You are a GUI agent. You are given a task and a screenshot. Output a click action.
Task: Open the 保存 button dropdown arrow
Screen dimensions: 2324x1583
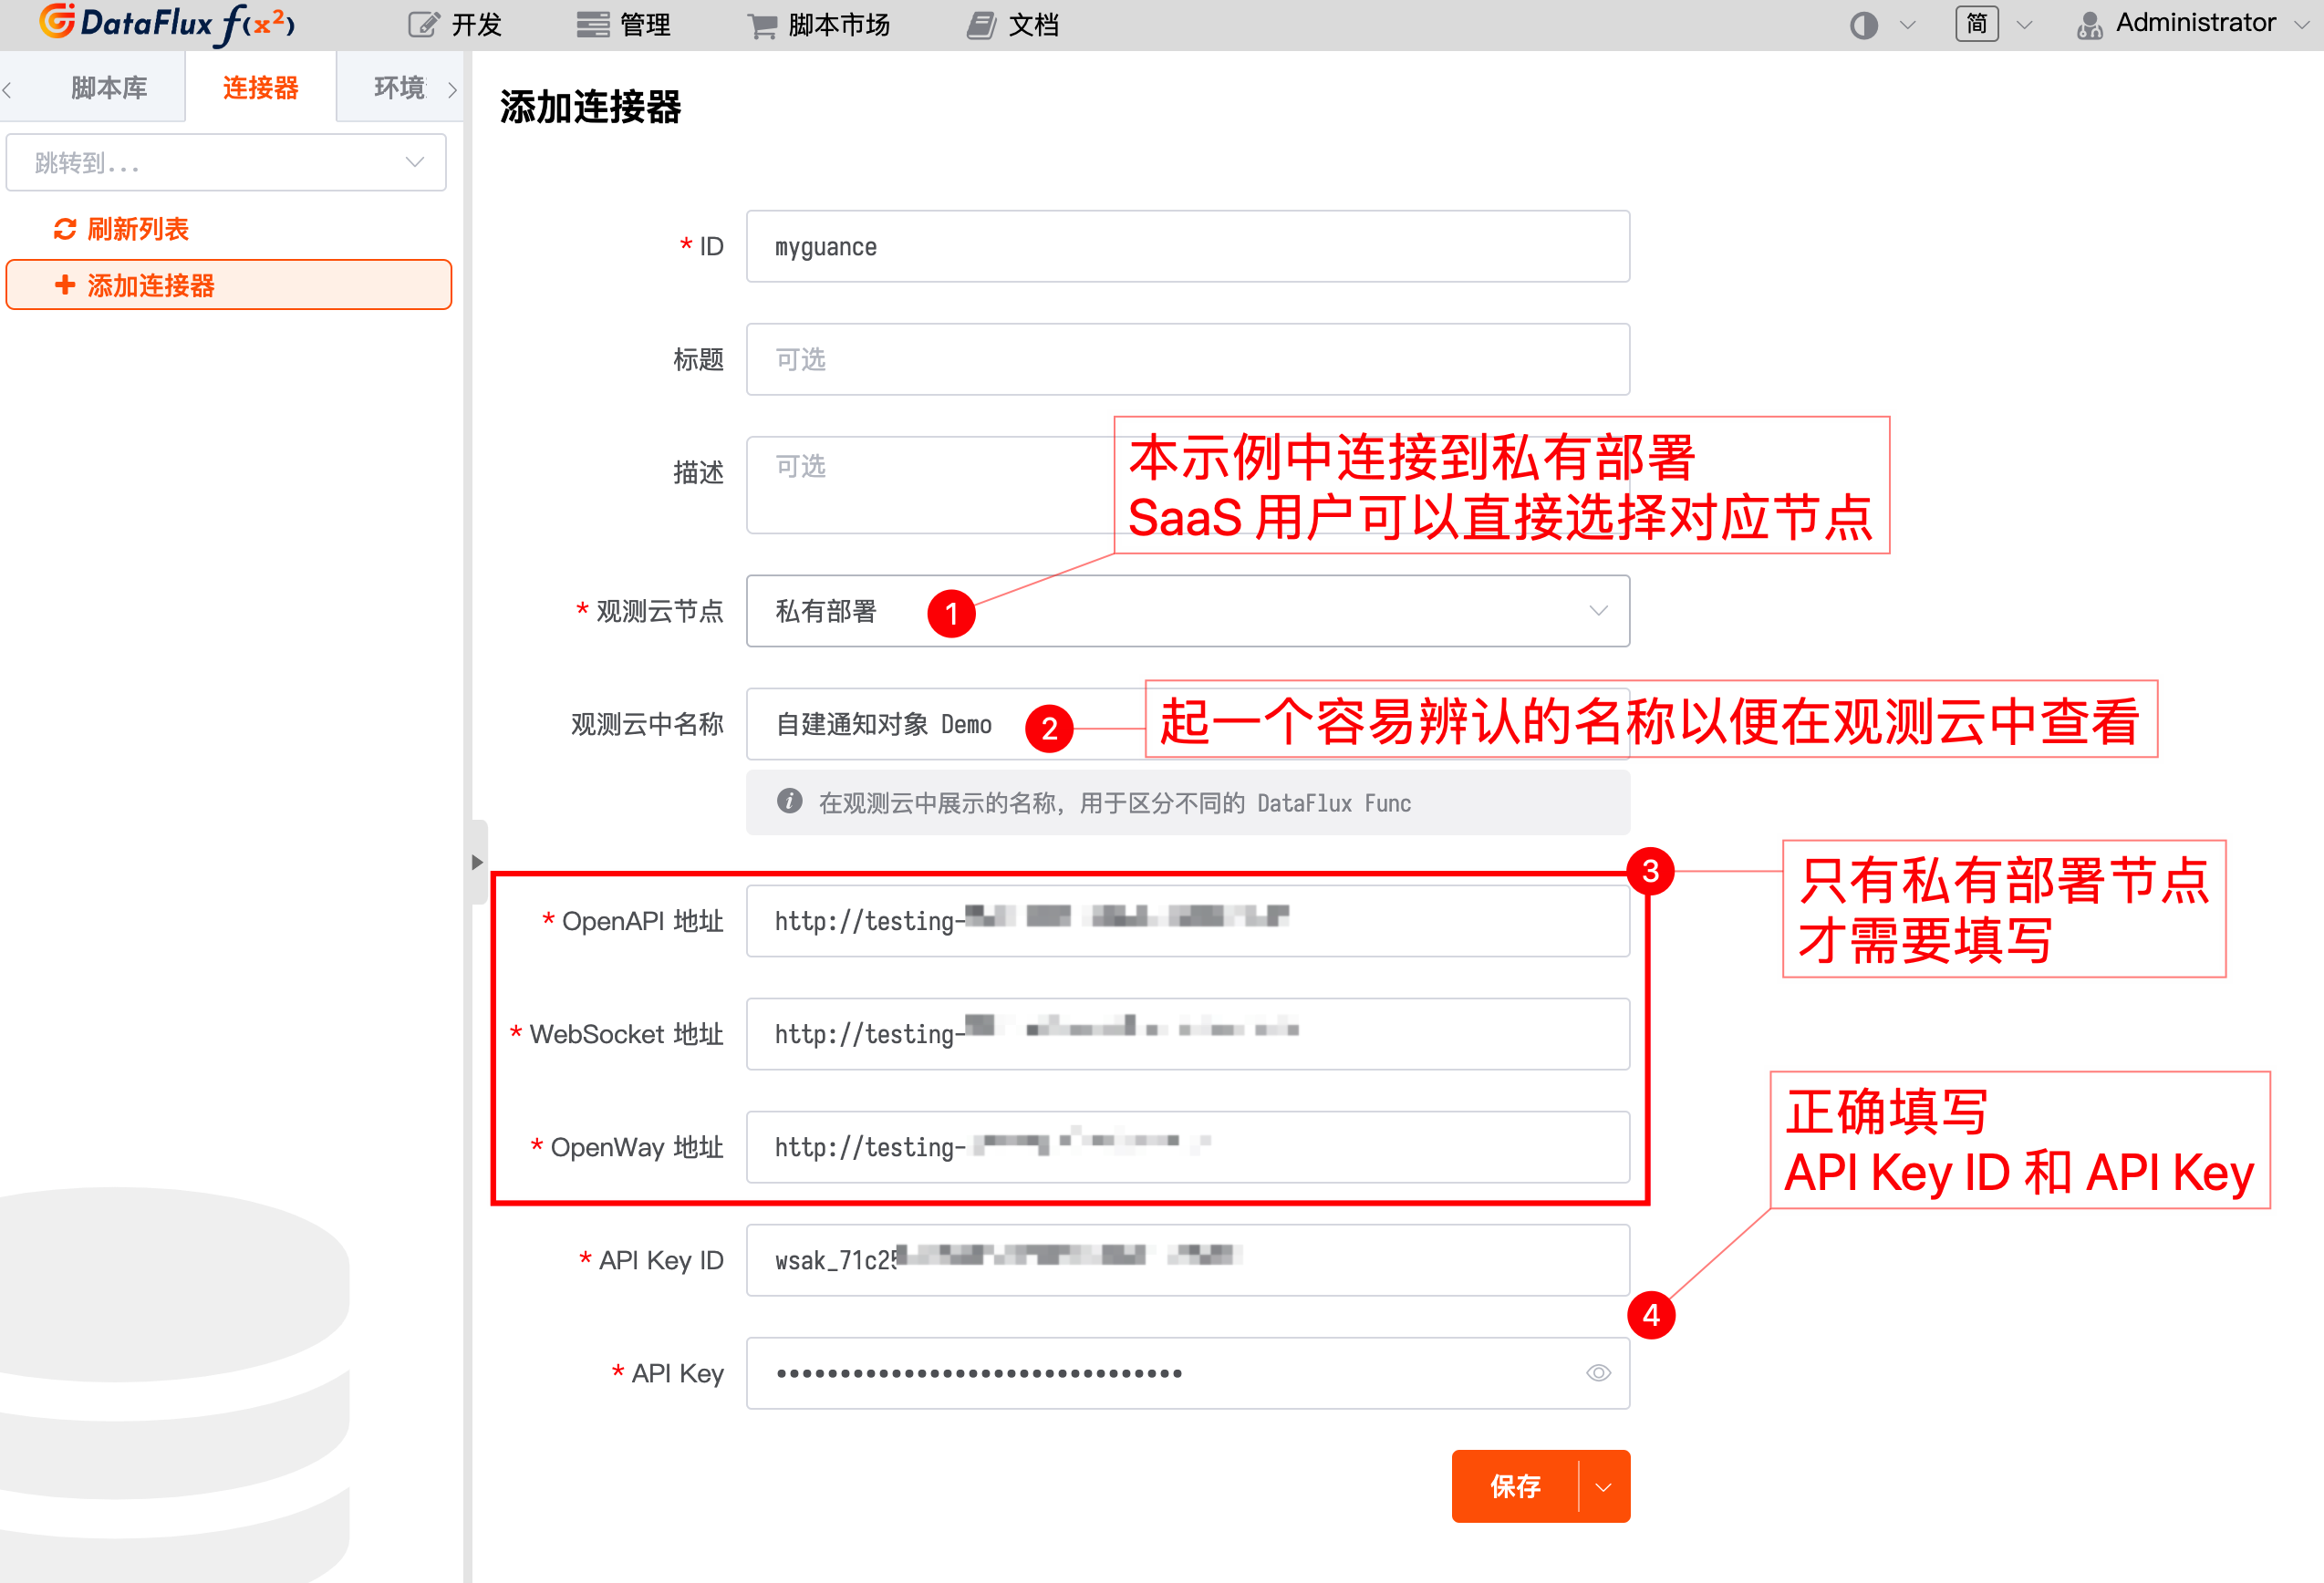1604,1486
